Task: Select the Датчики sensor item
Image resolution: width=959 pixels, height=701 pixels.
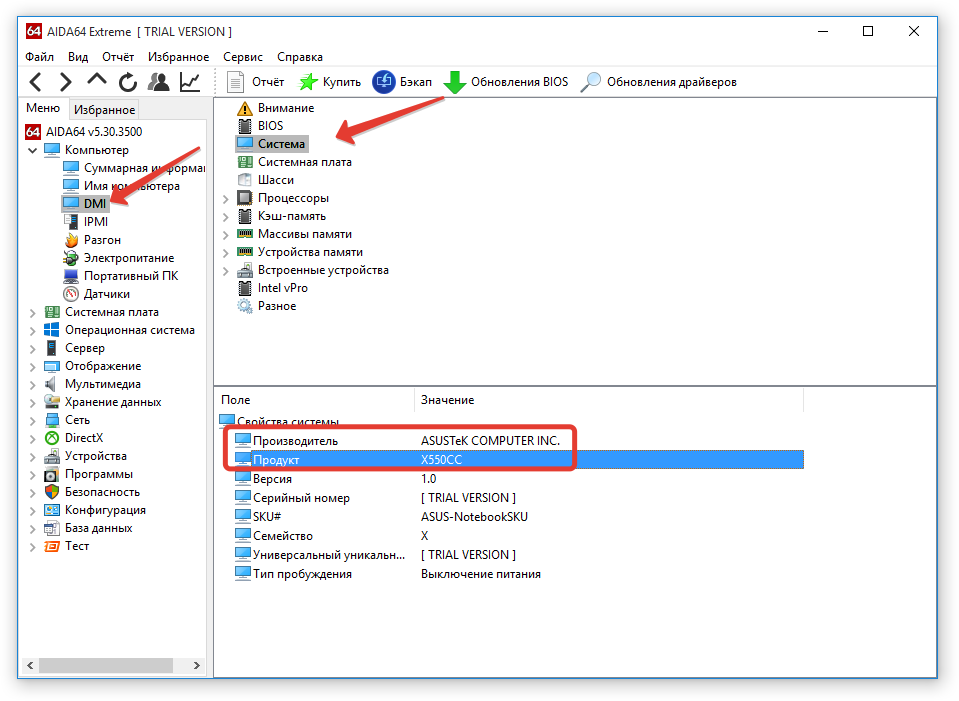Action: click(x=97, y=294)
